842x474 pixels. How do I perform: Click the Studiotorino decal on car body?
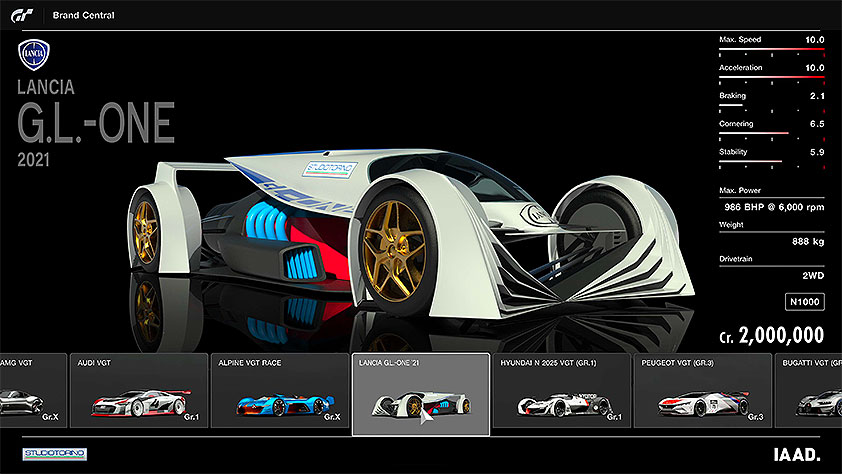(330, 170)
